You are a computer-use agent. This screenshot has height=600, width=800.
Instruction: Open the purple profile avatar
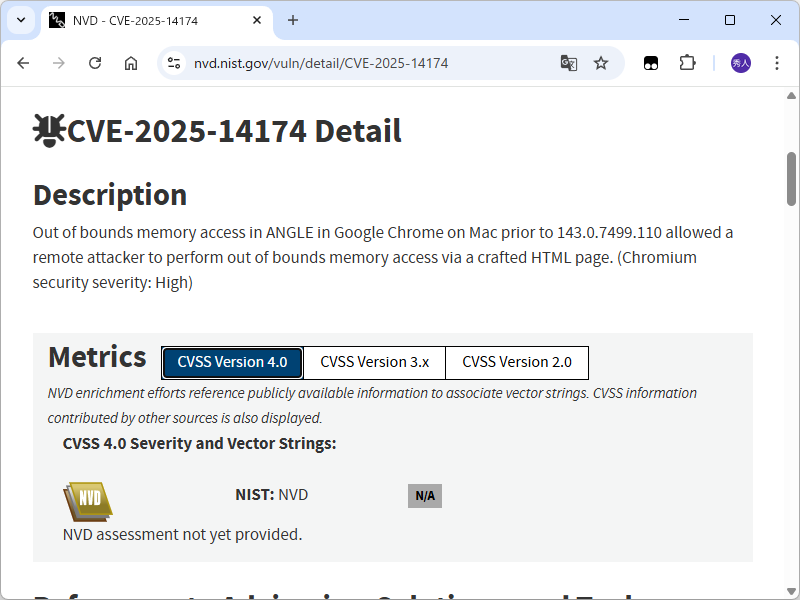coord(741,63)
